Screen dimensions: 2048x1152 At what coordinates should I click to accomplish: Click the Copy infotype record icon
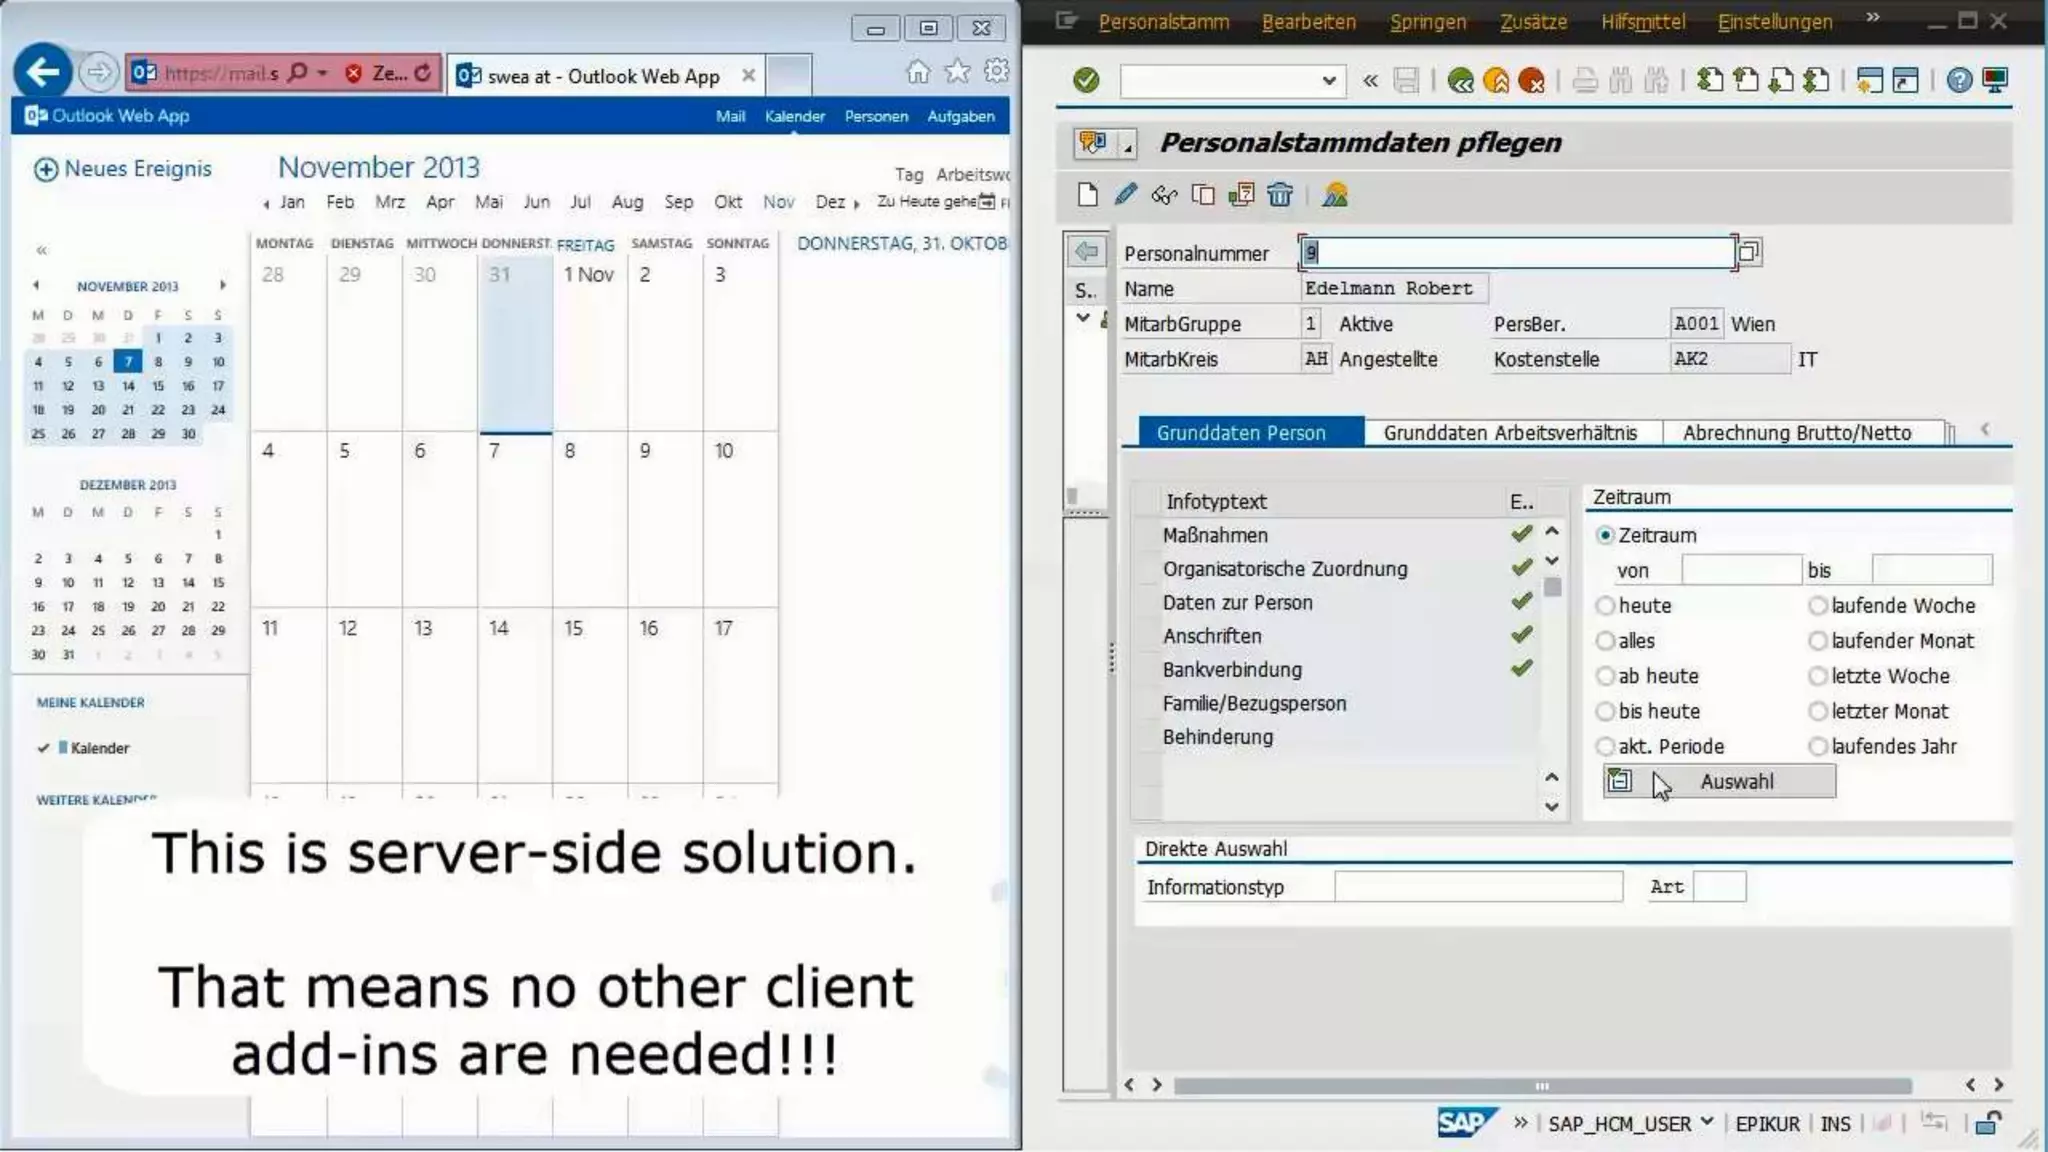(1203, 194)
